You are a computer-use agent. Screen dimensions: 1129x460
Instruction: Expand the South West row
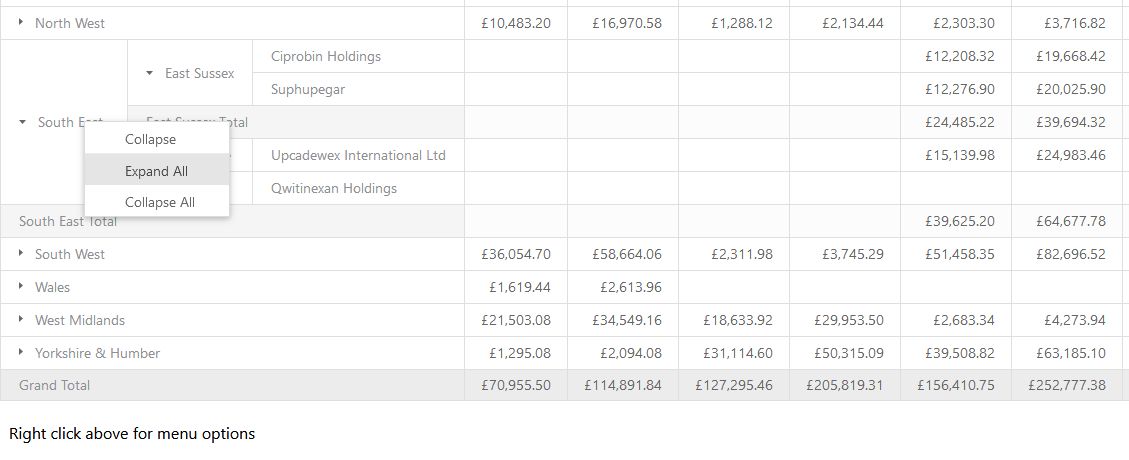point(22,253)
